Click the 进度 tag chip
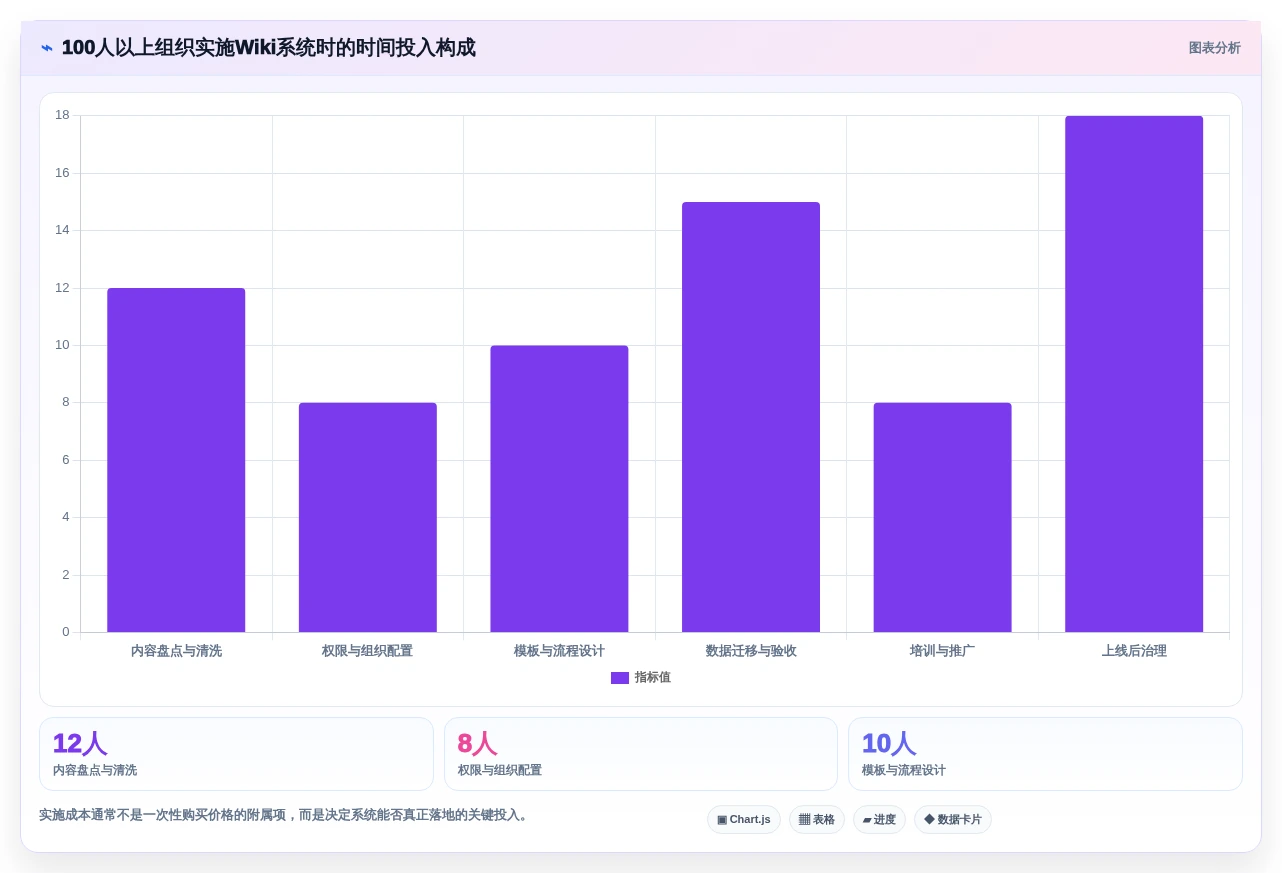 pyautogui.click(x=879, y=820)
